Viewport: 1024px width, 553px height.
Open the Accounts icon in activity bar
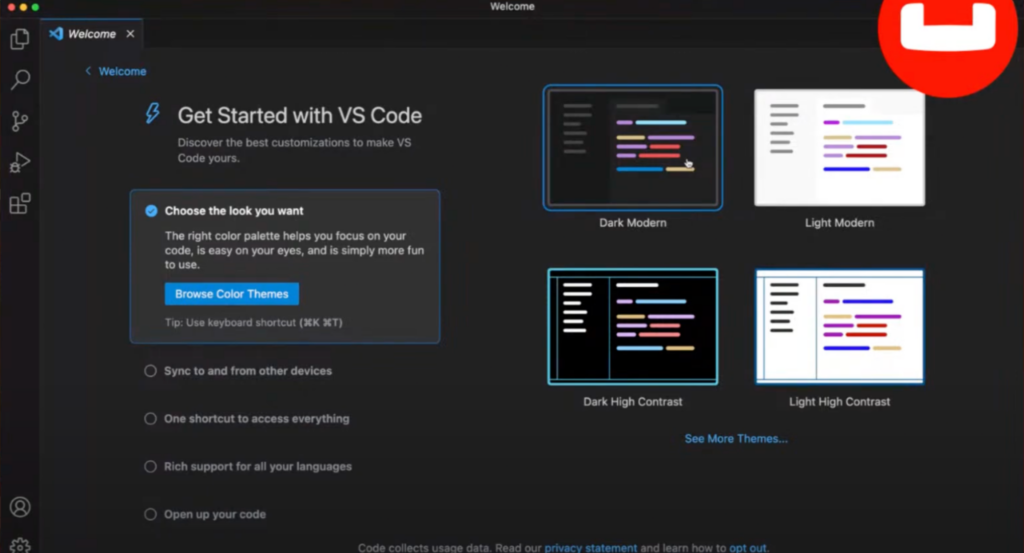point(20,507)
